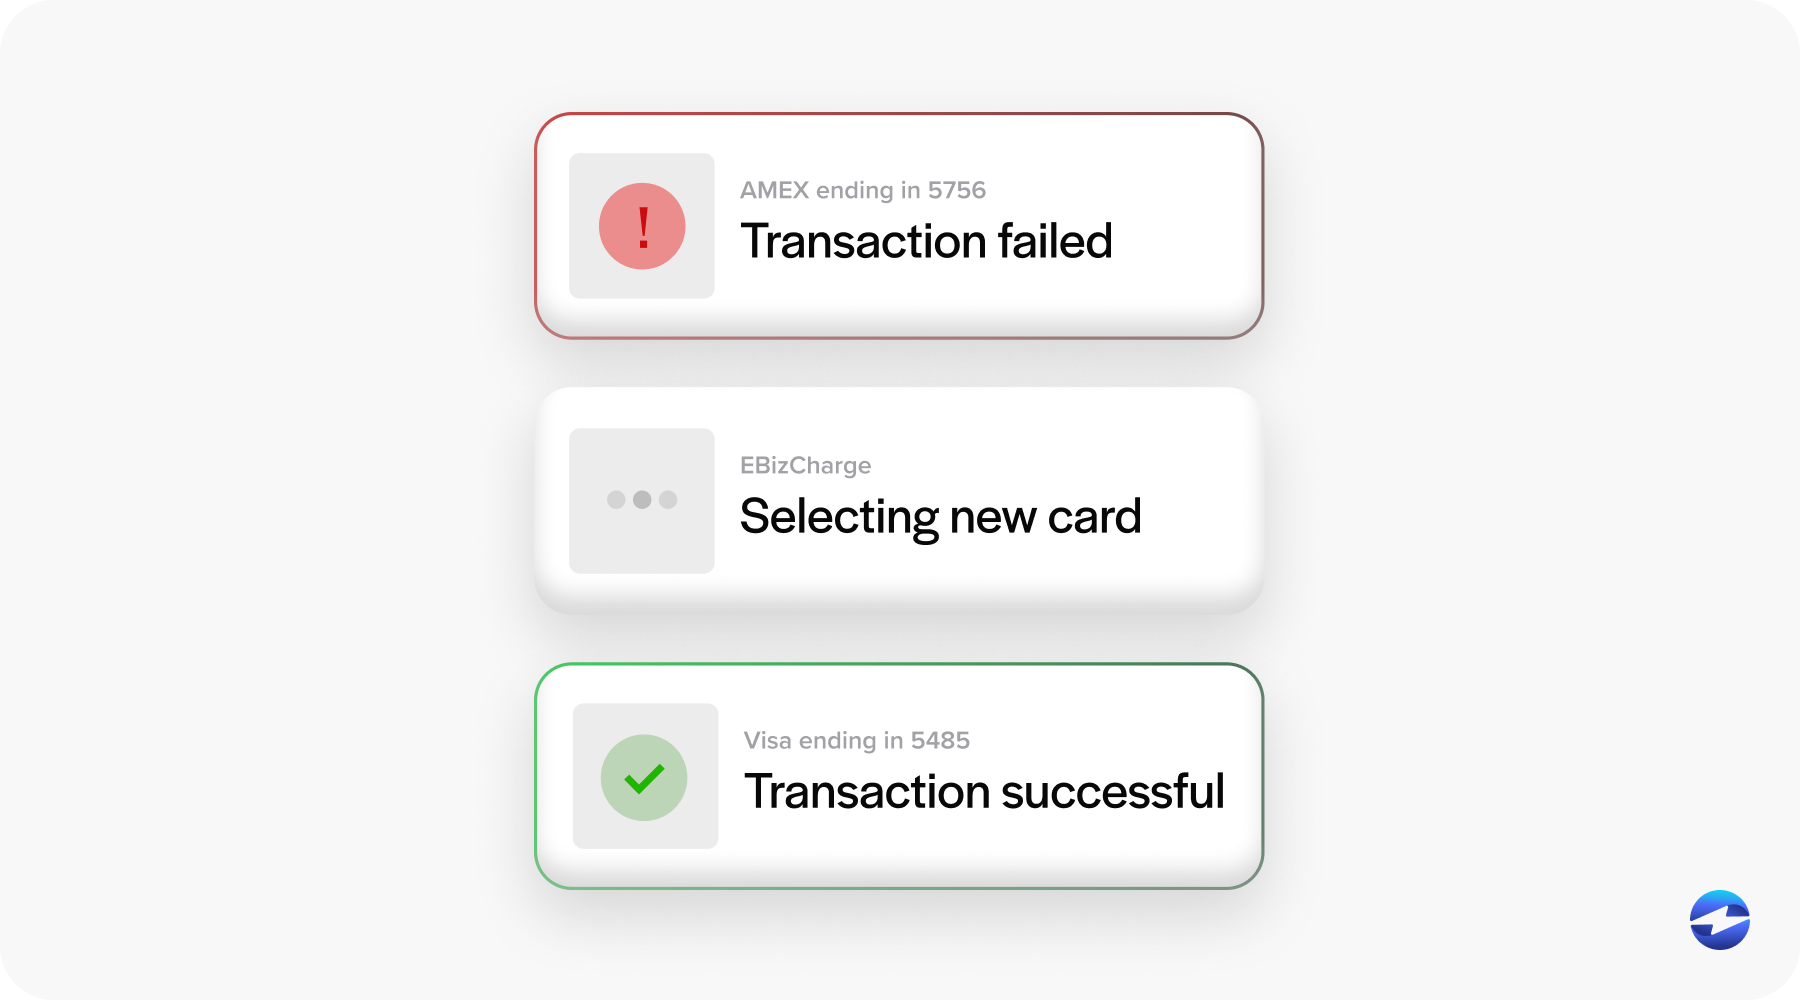Viewport: 1800px width, 1000px height.
Task: Select the "Transaction failed" heading
Action: [926, 241]
